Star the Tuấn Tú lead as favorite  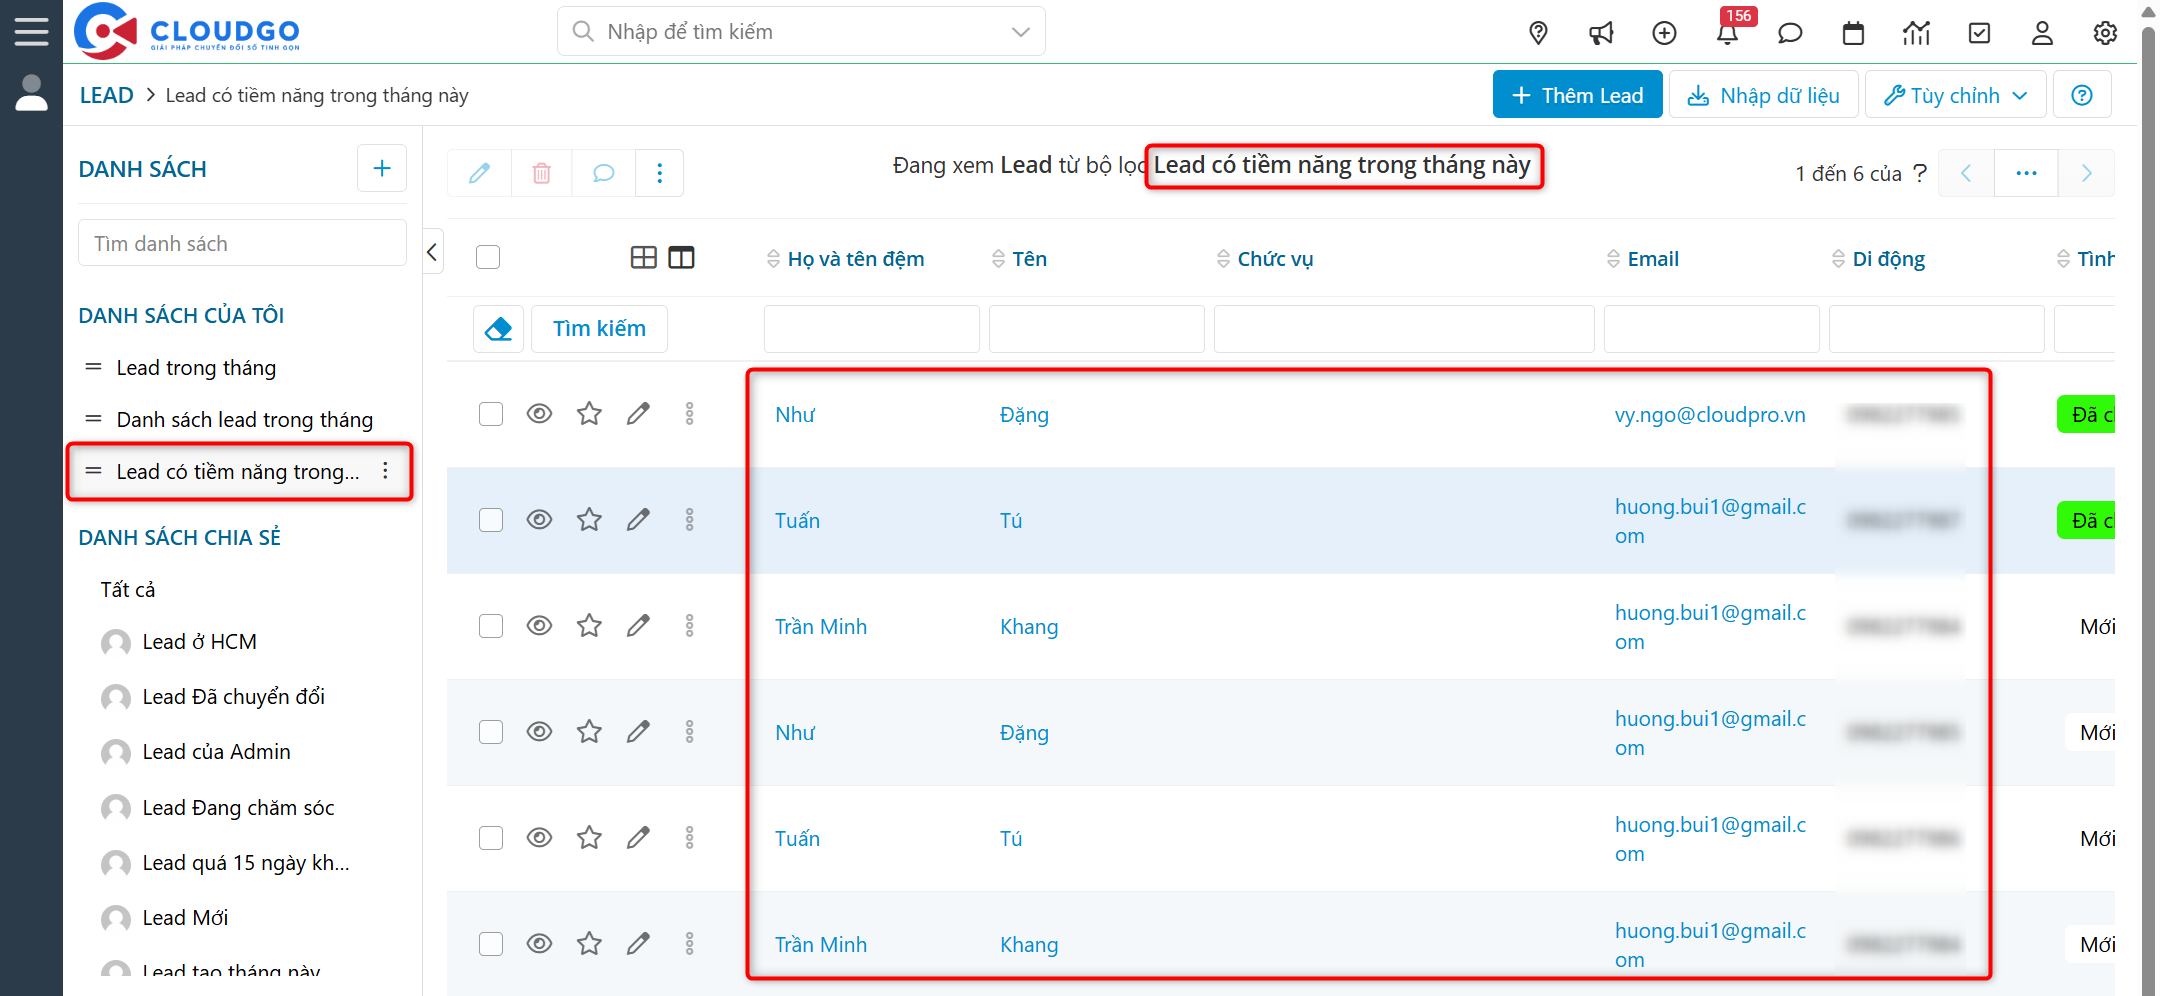589,519
